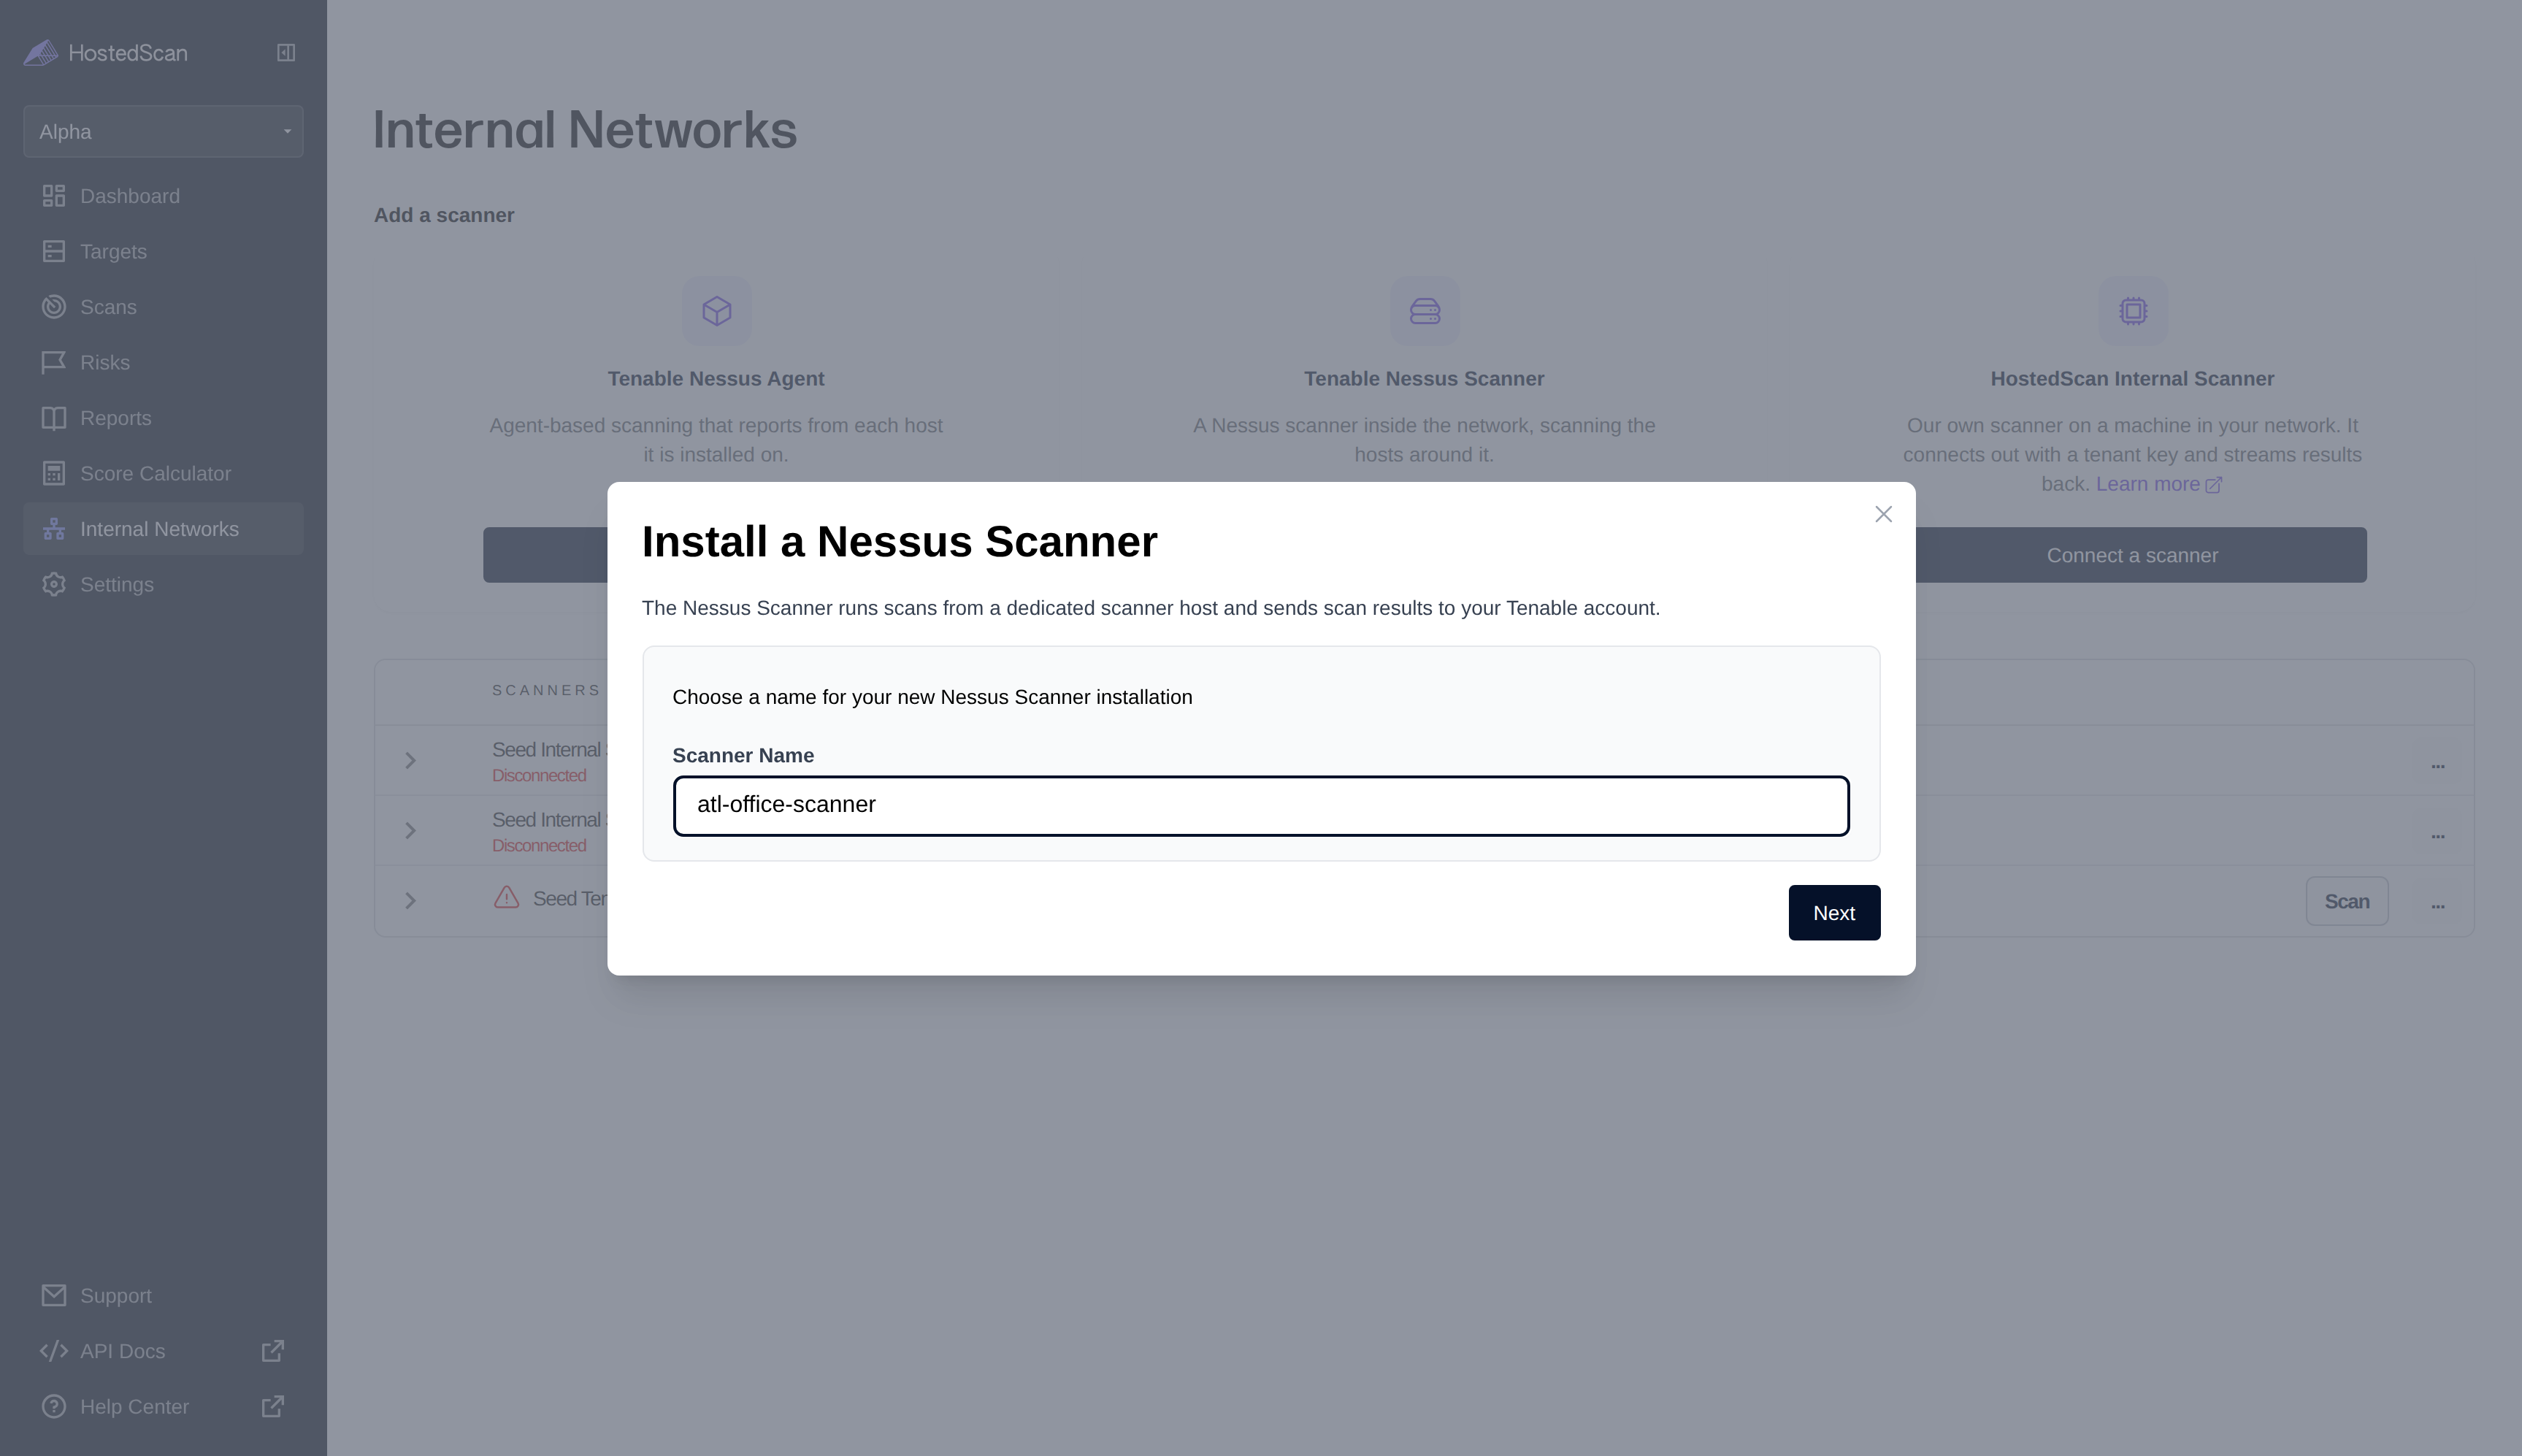The image size is (2522, 1456).
Task: Open the Risks section
Action: 163,363
